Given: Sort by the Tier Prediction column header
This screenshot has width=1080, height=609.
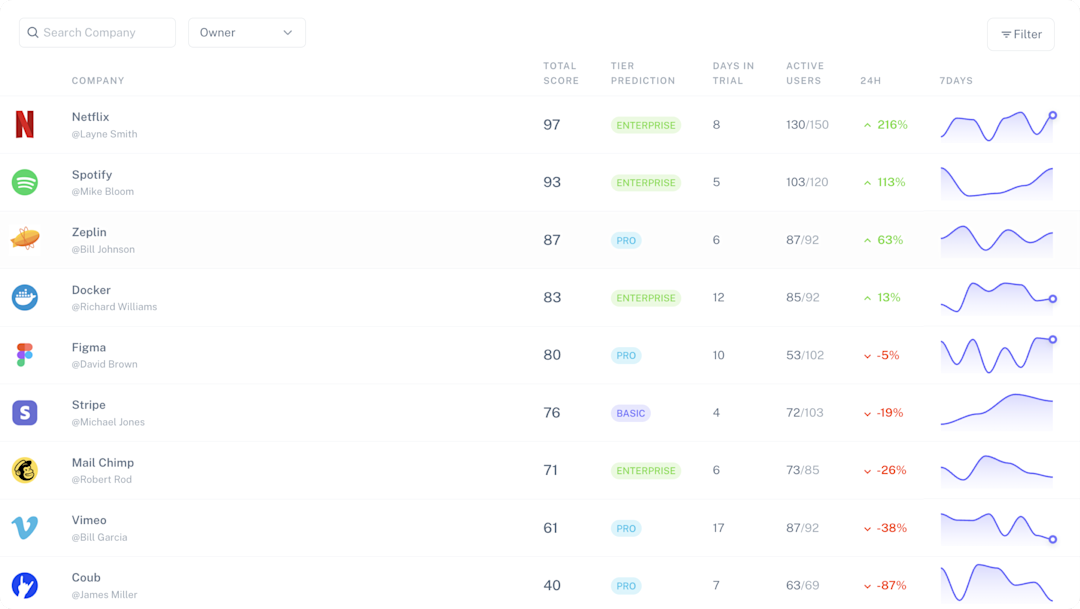Looking at the screenshot, I should click(643, 73).
